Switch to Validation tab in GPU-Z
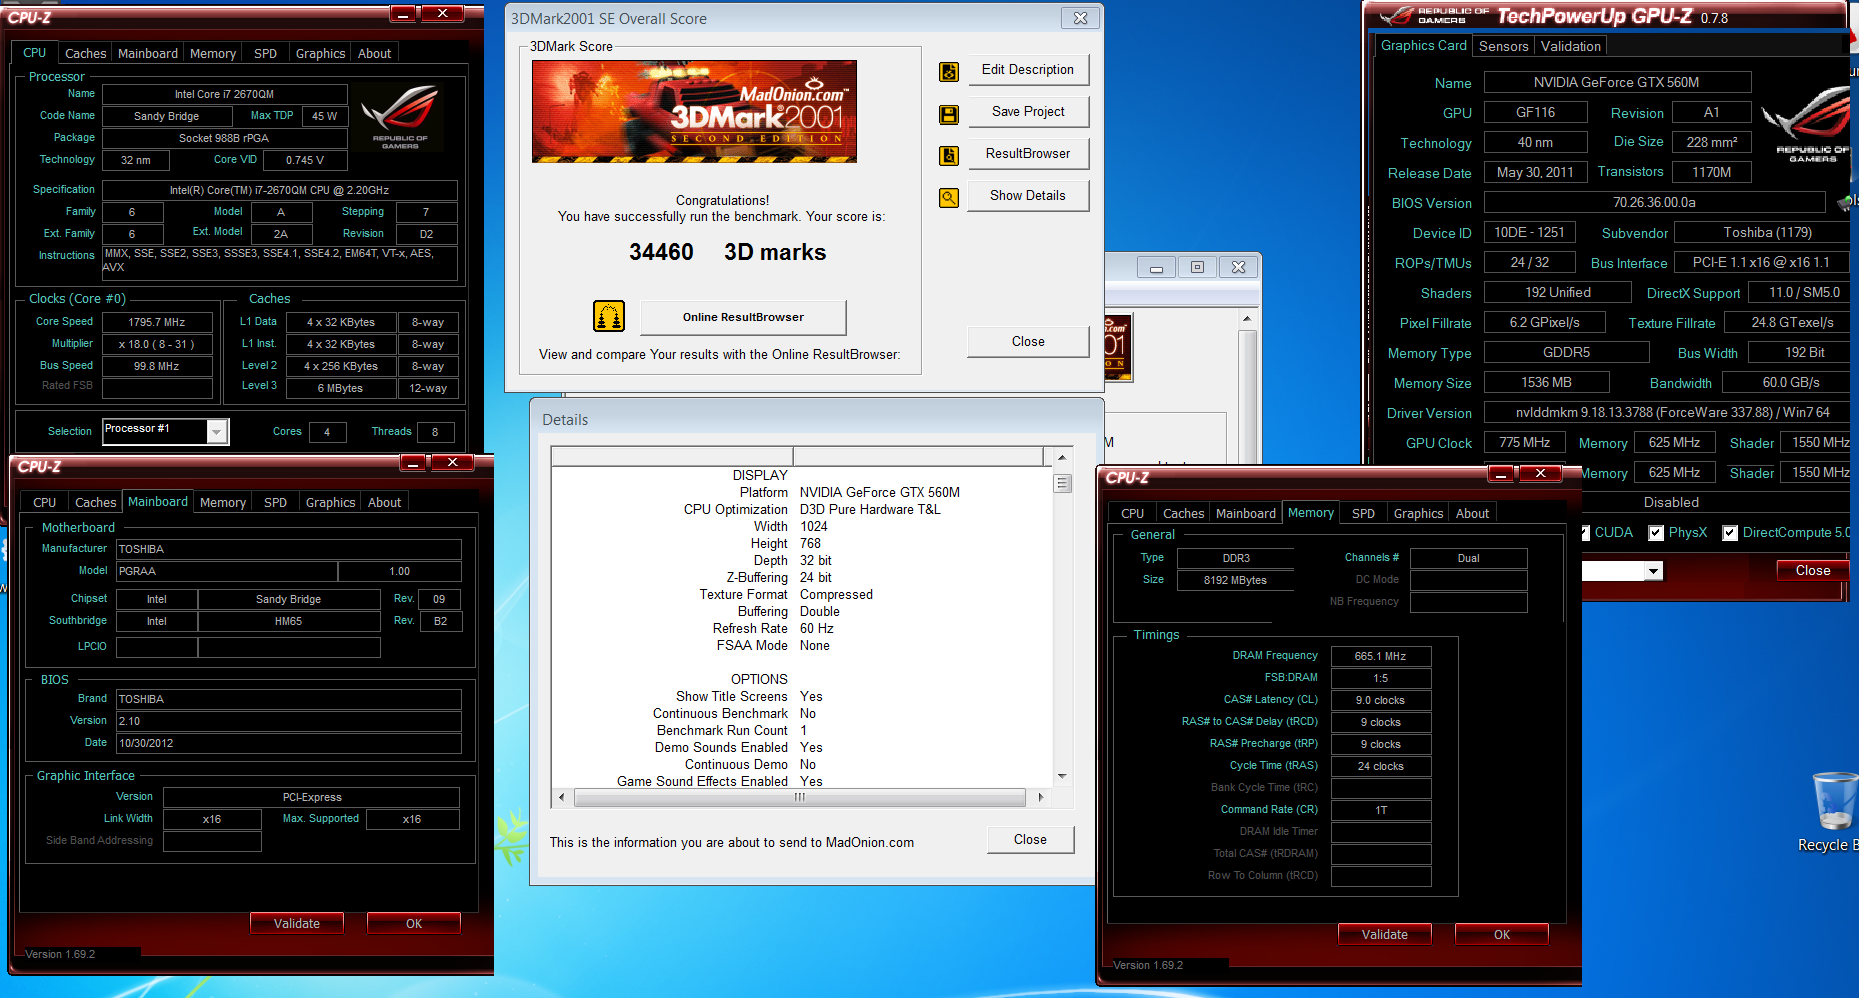The width and height of the screenshot is (1859, 998). click(x=1570, y=46)
